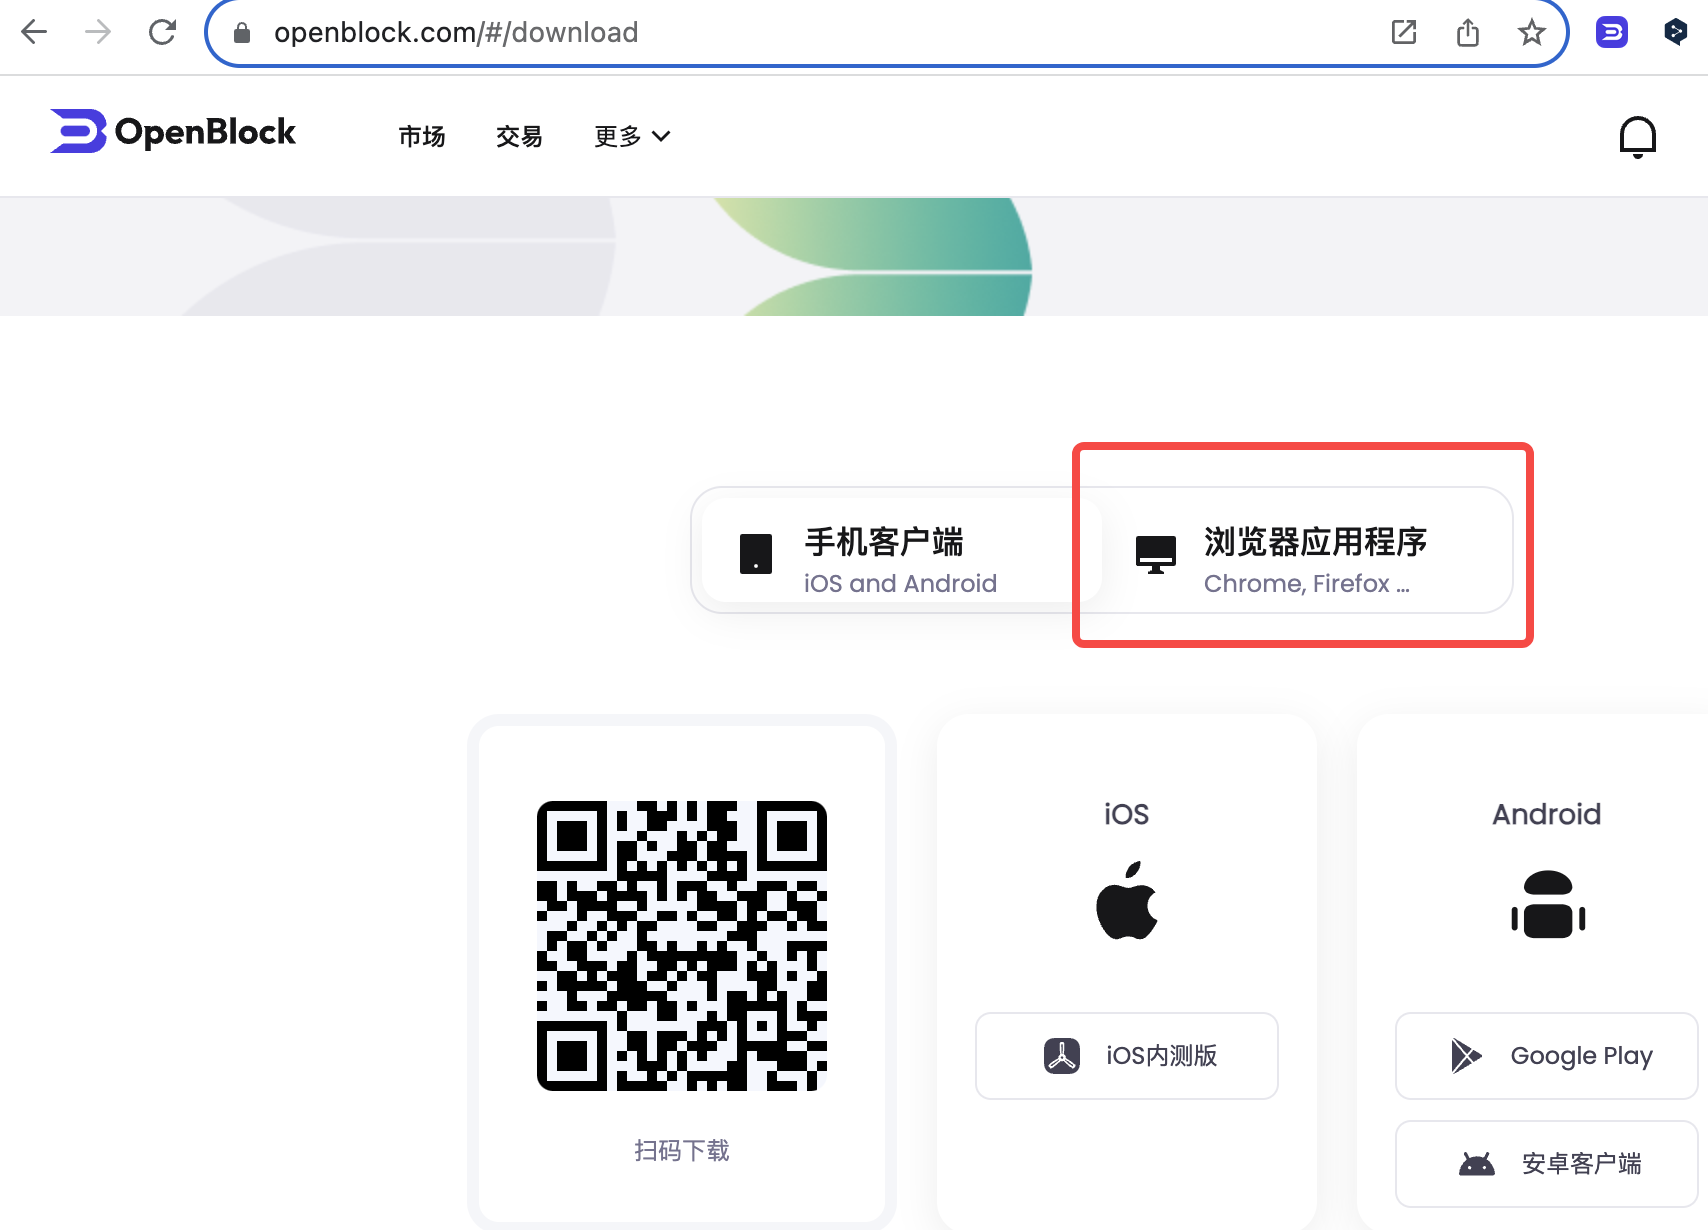This screenshot has width=1708, height=1230.
Task: Click the Apple logo under iOS
Action: [1127, 900]
